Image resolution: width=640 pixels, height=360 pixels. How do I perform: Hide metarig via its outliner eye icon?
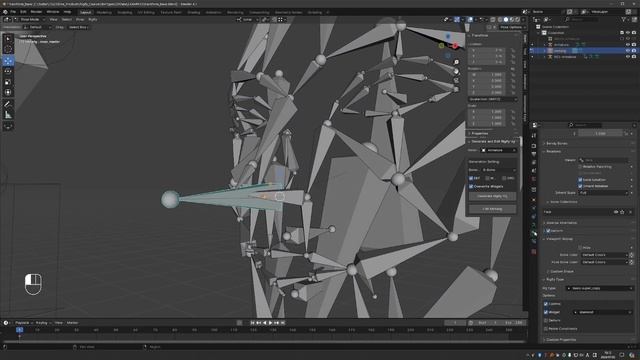tap(628, 51)
